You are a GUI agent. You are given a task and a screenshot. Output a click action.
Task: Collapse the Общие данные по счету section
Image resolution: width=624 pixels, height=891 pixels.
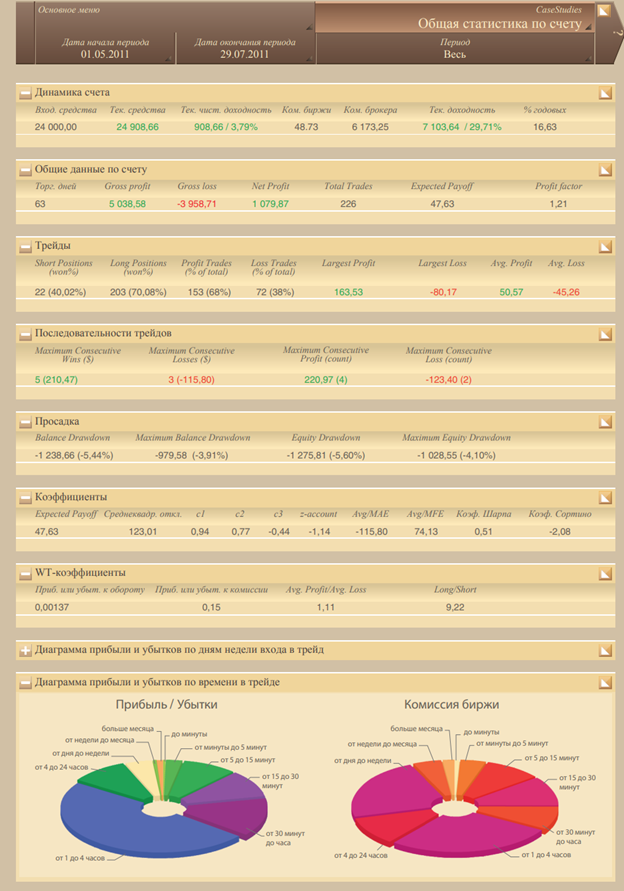25,170
